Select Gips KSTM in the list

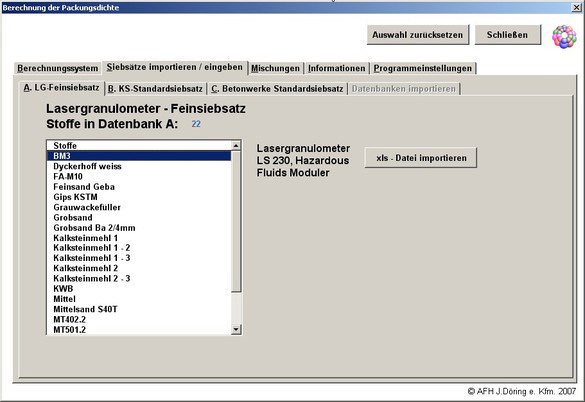point(139,197)
